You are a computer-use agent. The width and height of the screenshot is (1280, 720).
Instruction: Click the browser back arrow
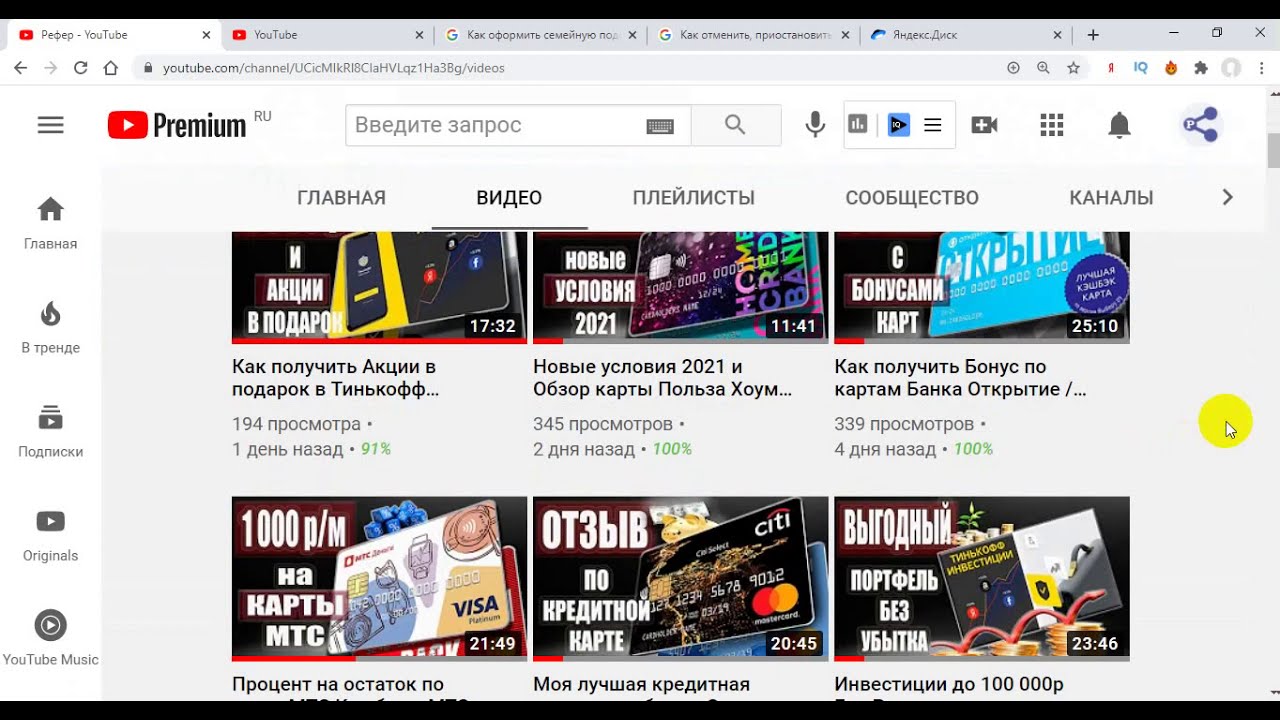pyautogui.click(x=20, y=68)
